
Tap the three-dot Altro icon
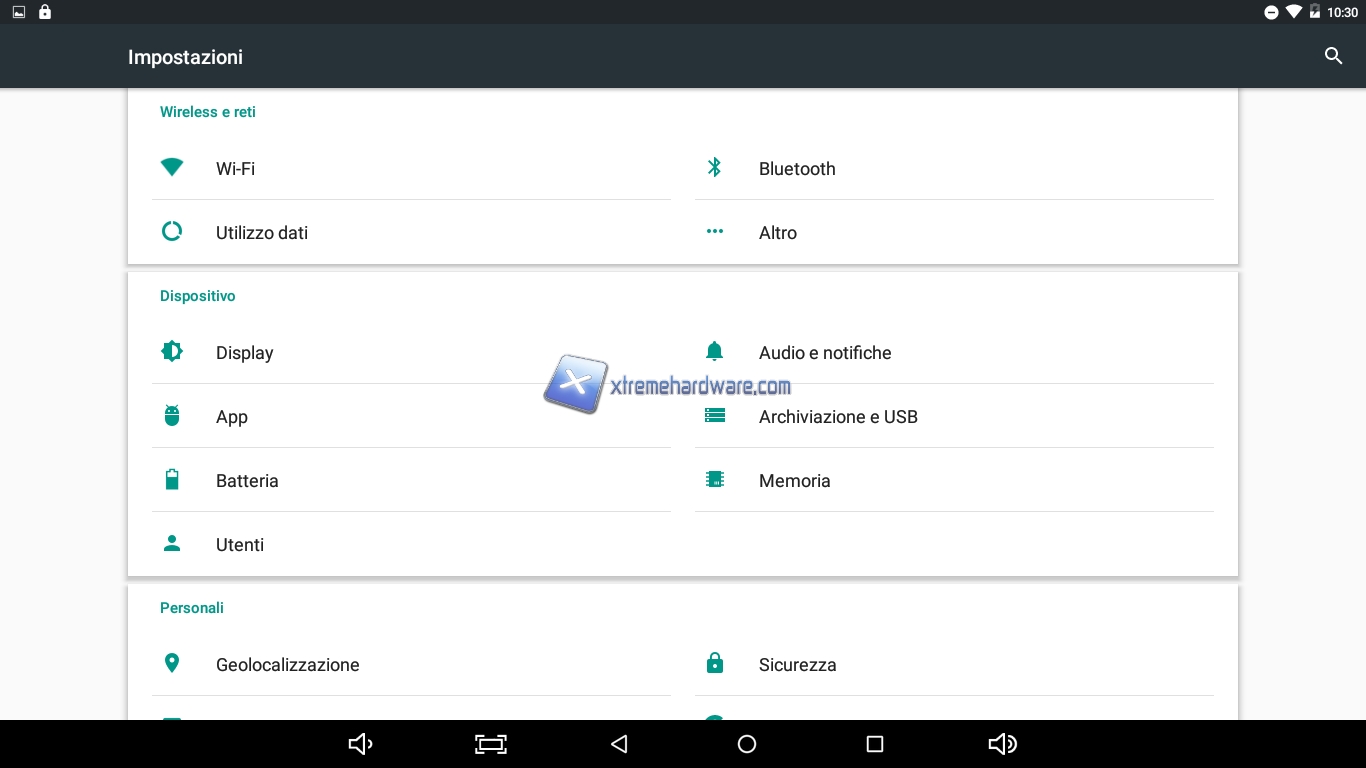pos(714,232)
